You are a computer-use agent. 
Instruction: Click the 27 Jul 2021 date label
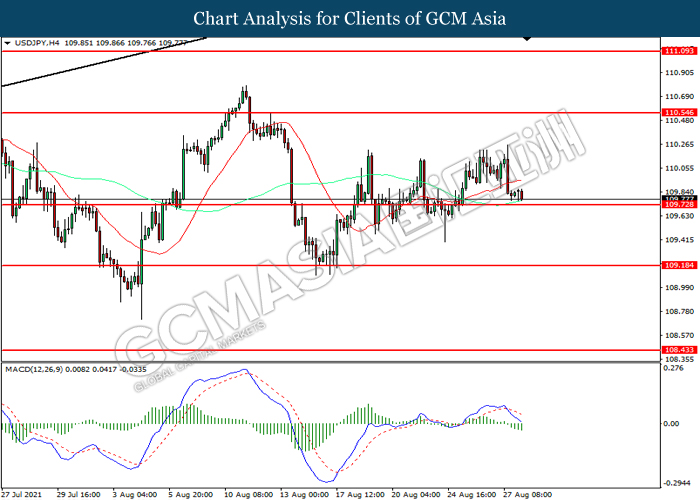[22, 495]
